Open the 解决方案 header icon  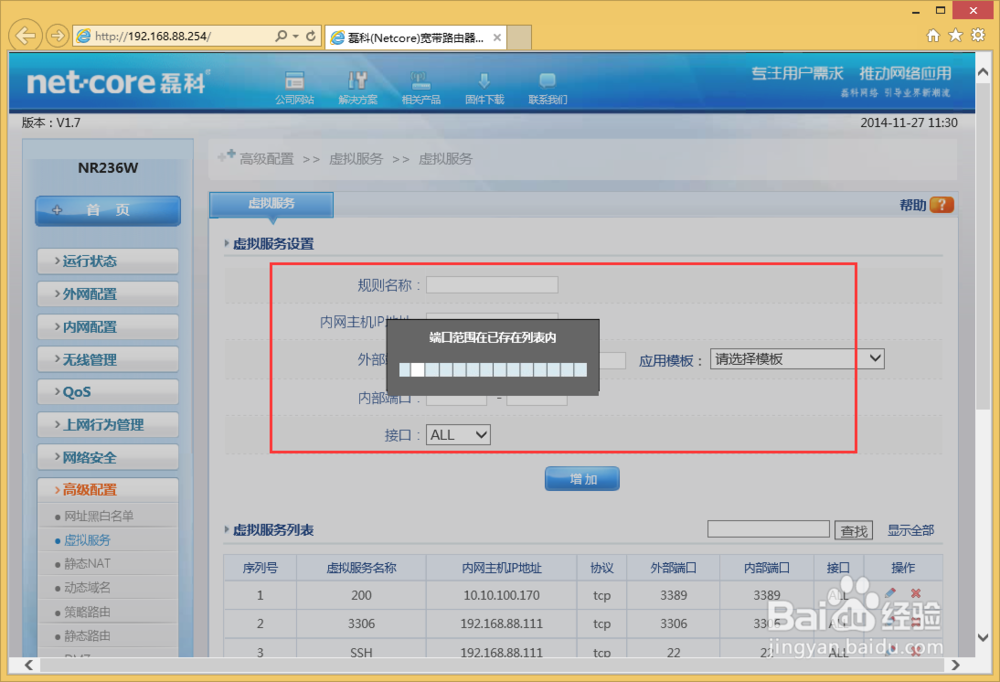click(358, 87)
